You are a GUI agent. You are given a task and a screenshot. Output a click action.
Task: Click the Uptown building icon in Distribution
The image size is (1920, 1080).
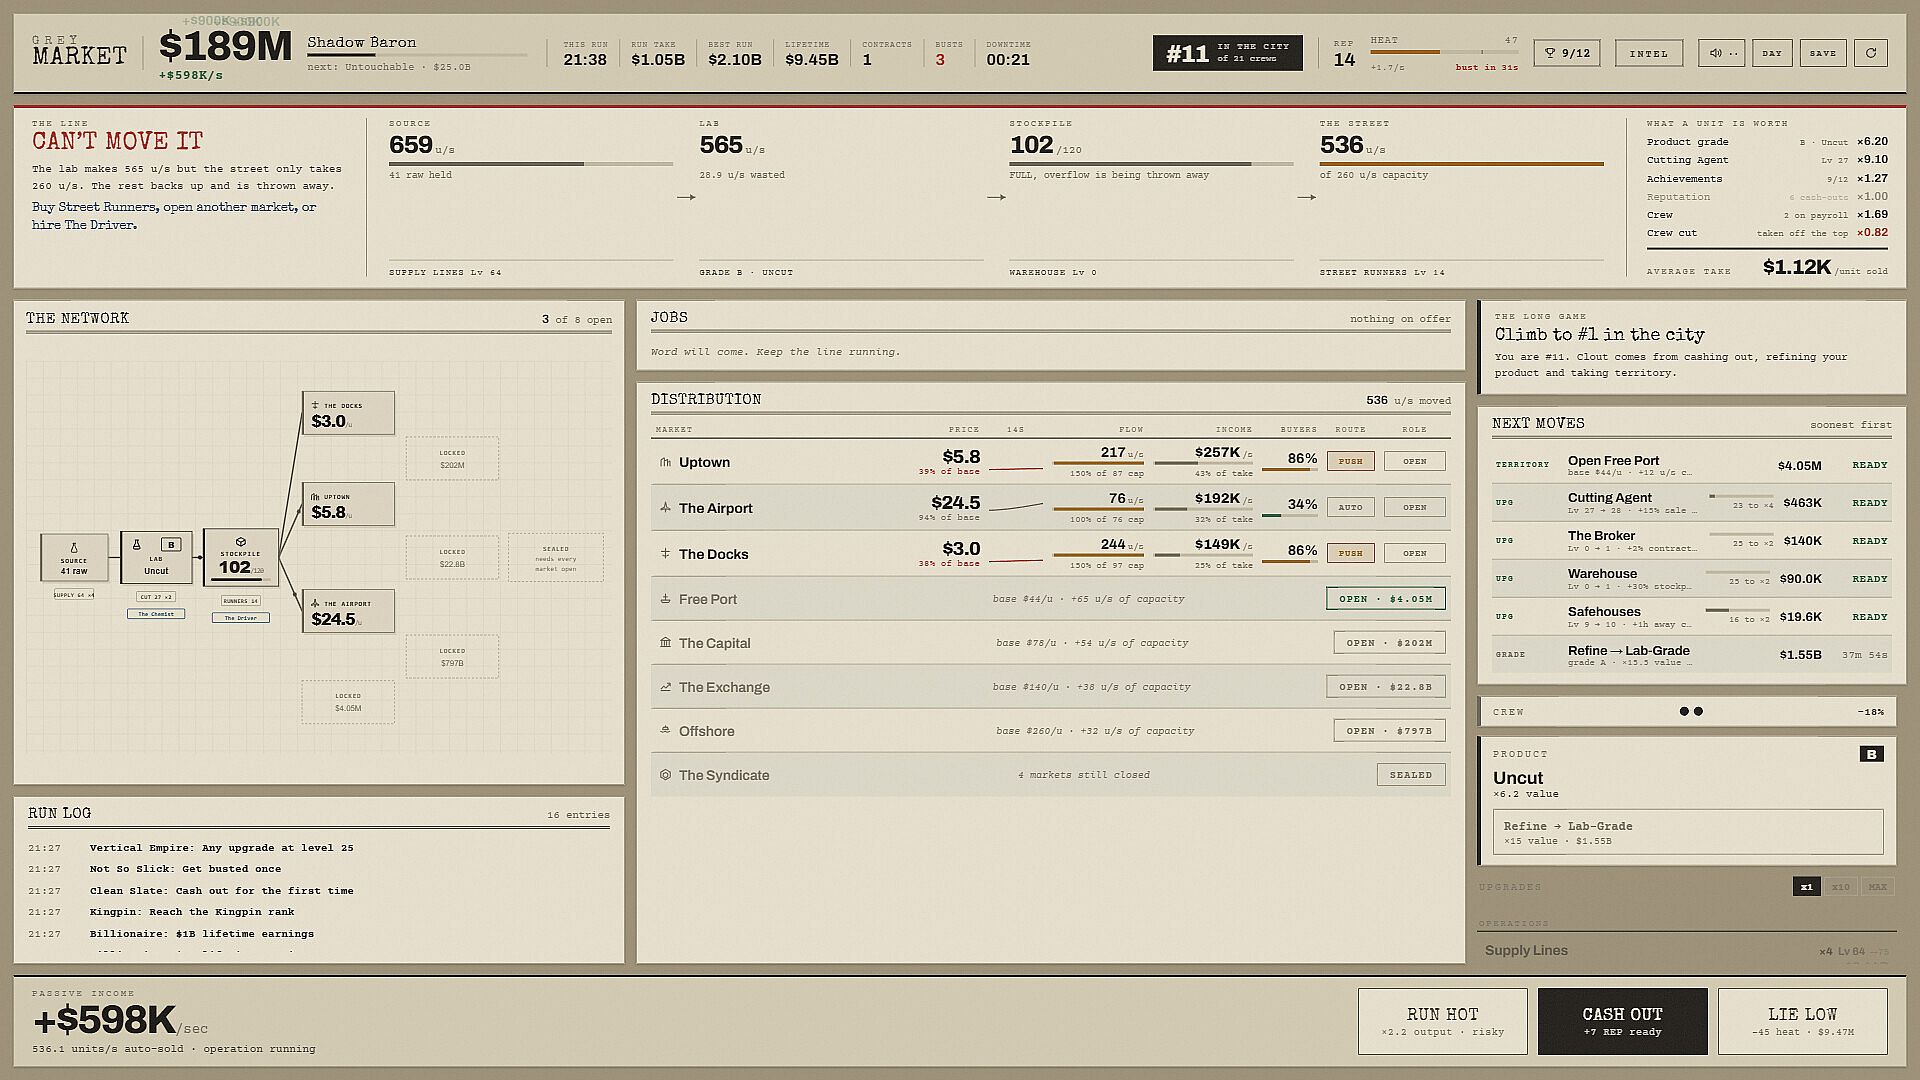click(x=665, y=462)
